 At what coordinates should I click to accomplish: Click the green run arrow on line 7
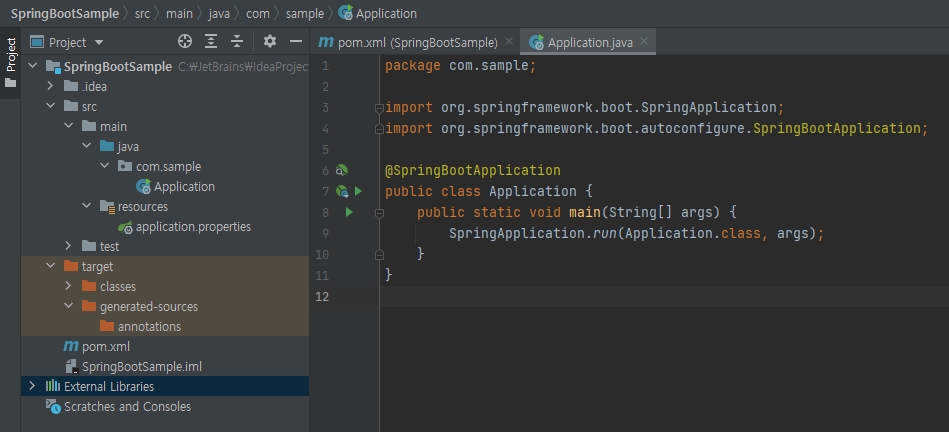point(358,191)
